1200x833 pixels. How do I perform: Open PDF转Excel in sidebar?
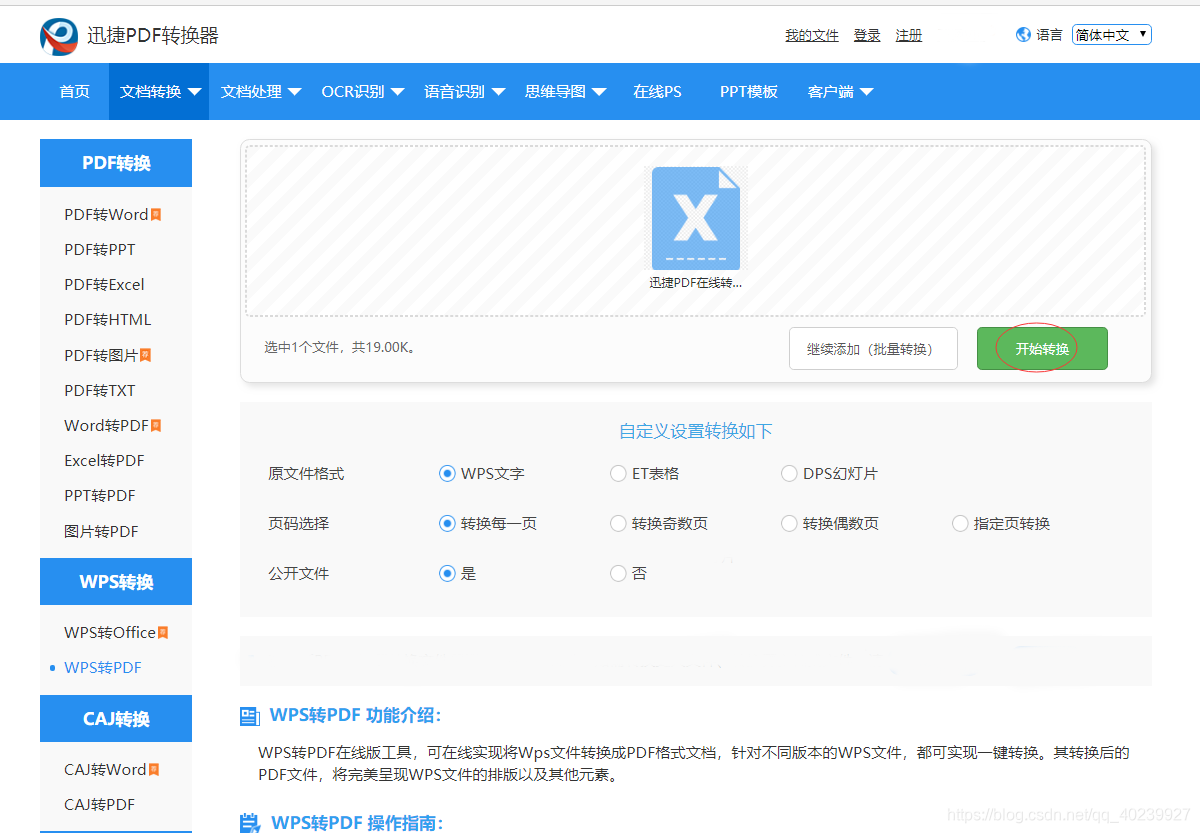pyautogui.click(x=105, y=285)
